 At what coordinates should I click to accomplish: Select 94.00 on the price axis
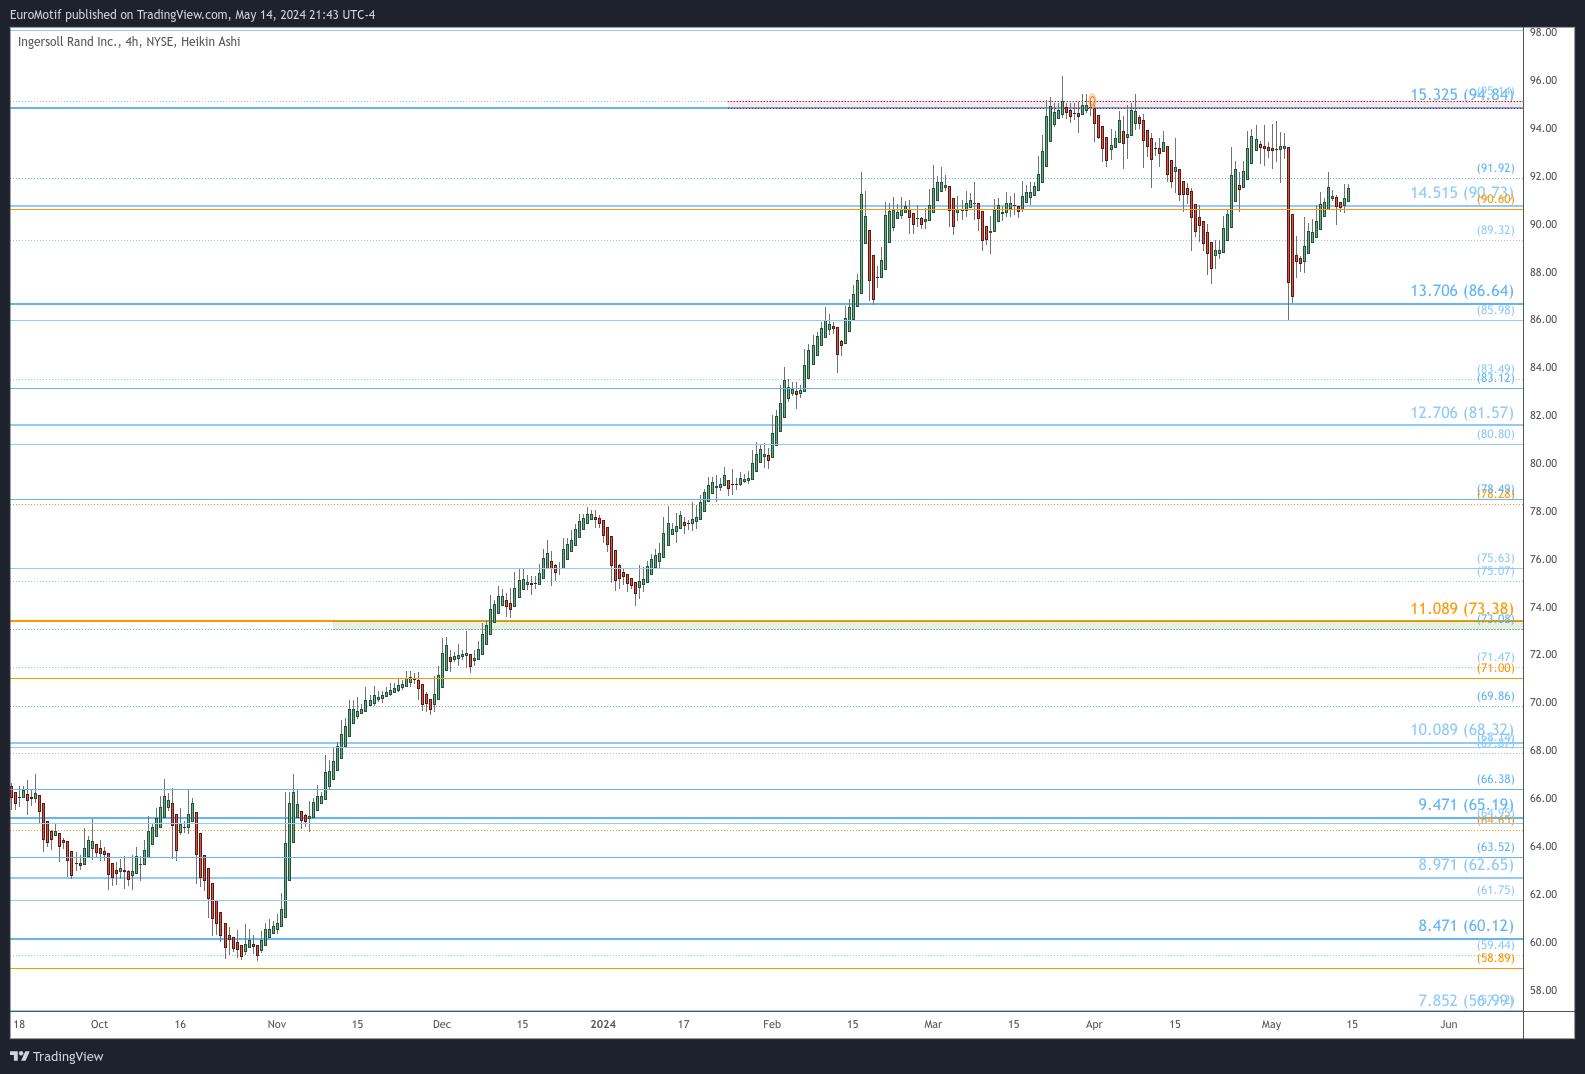(x=1543, y=128)
